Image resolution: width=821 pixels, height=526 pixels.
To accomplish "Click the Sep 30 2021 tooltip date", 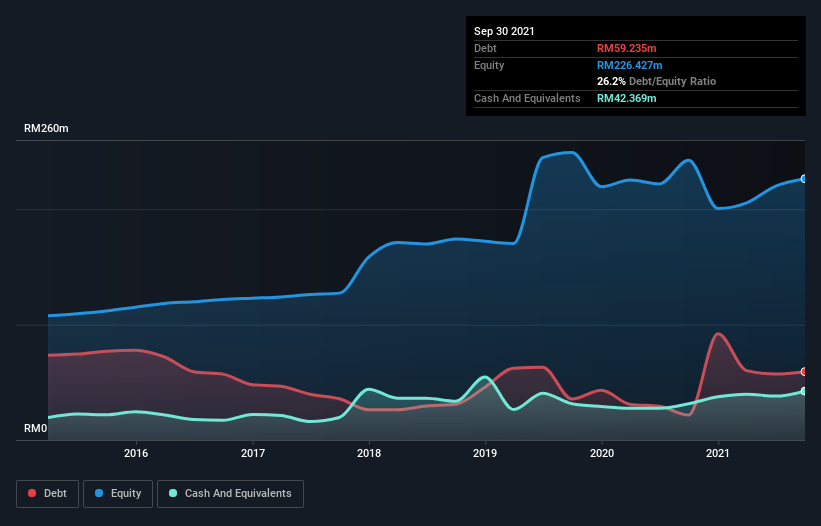I will 504,31.
